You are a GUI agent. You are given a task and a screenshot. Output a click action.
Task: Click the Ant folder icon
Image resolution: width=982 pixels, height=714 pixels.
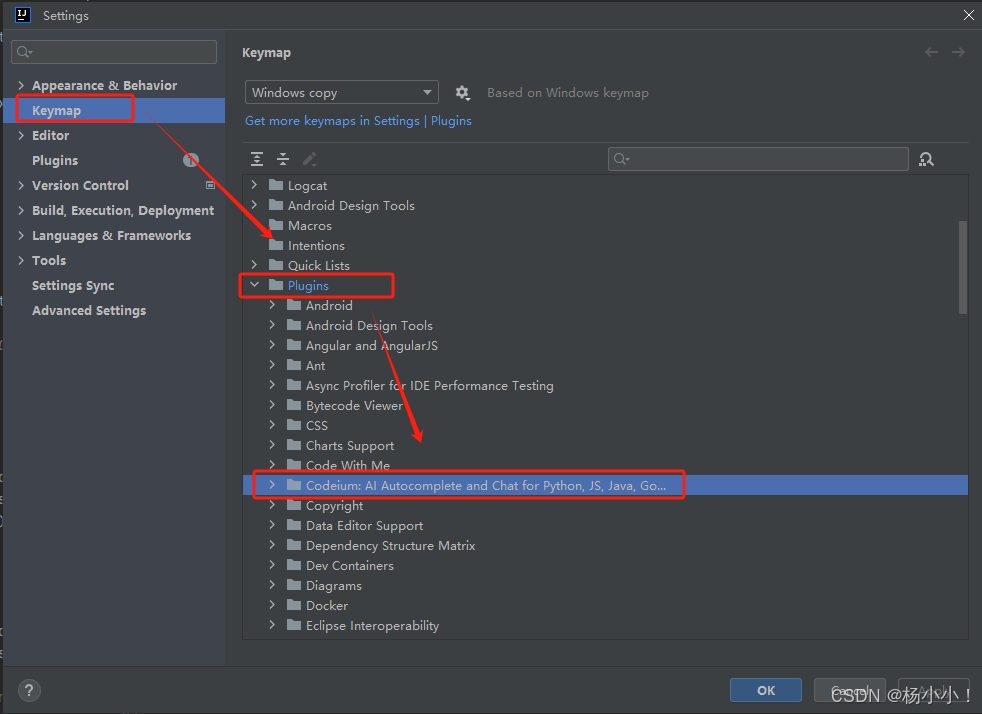pyautogui.click(x=294, y=365)
